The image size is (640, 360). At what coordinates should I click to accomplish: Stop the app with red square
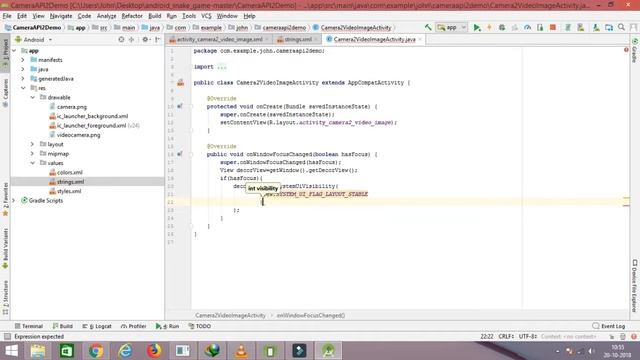(x=553, y=27)
